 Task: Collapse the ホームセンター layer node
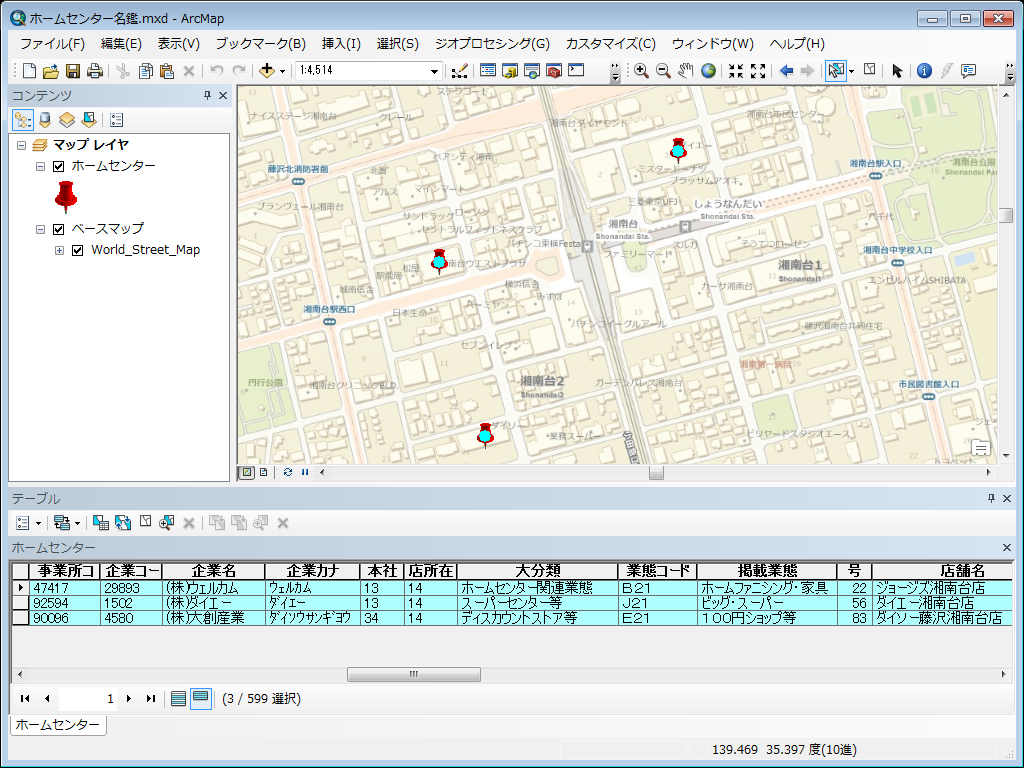coord(40,166)
